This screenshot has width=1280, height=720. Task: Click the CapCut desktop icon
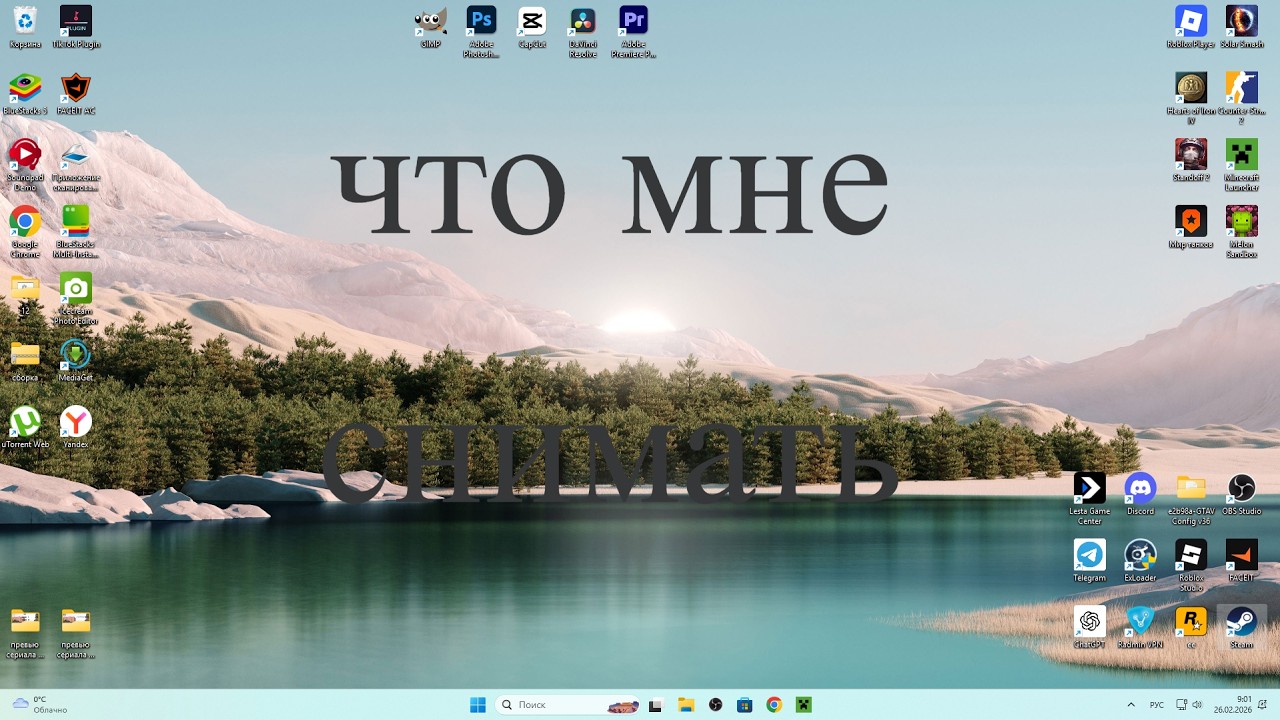point(532,27)
